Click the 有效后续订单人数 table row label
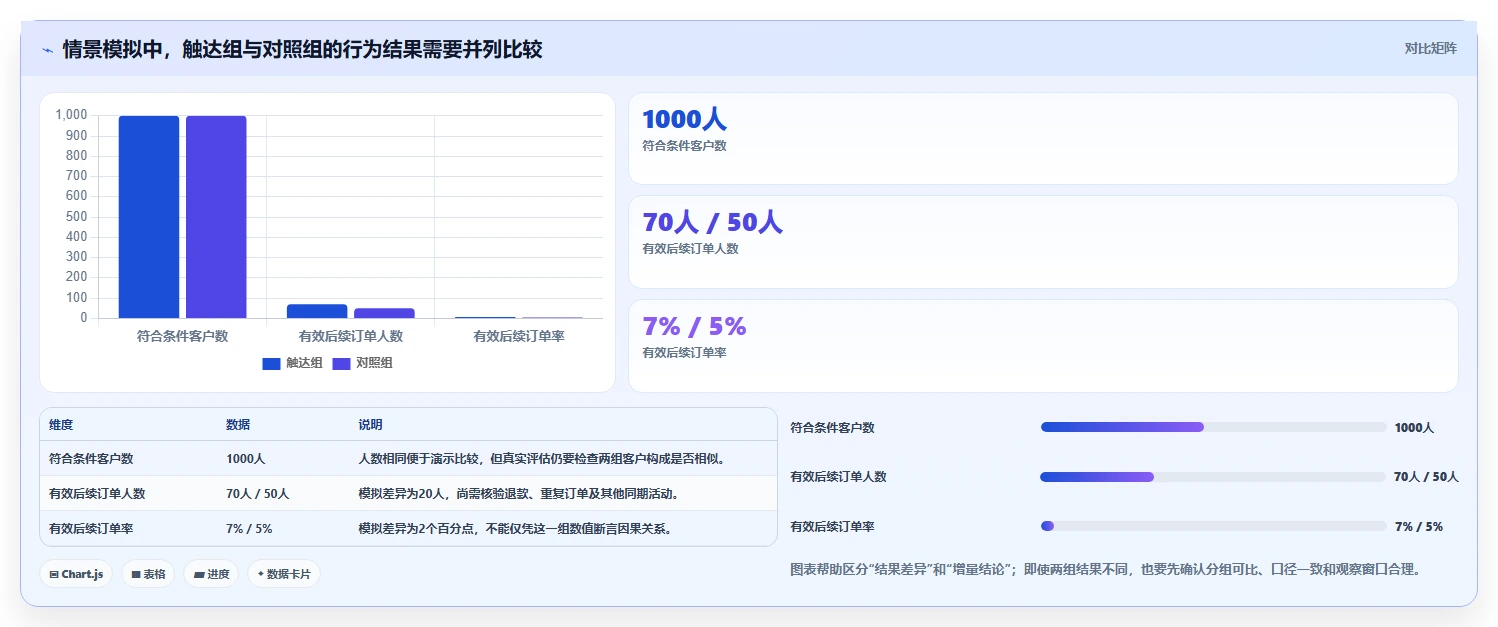Image resolution: width=1498 pixels, height=627 pixels. (x=97, y=493)
